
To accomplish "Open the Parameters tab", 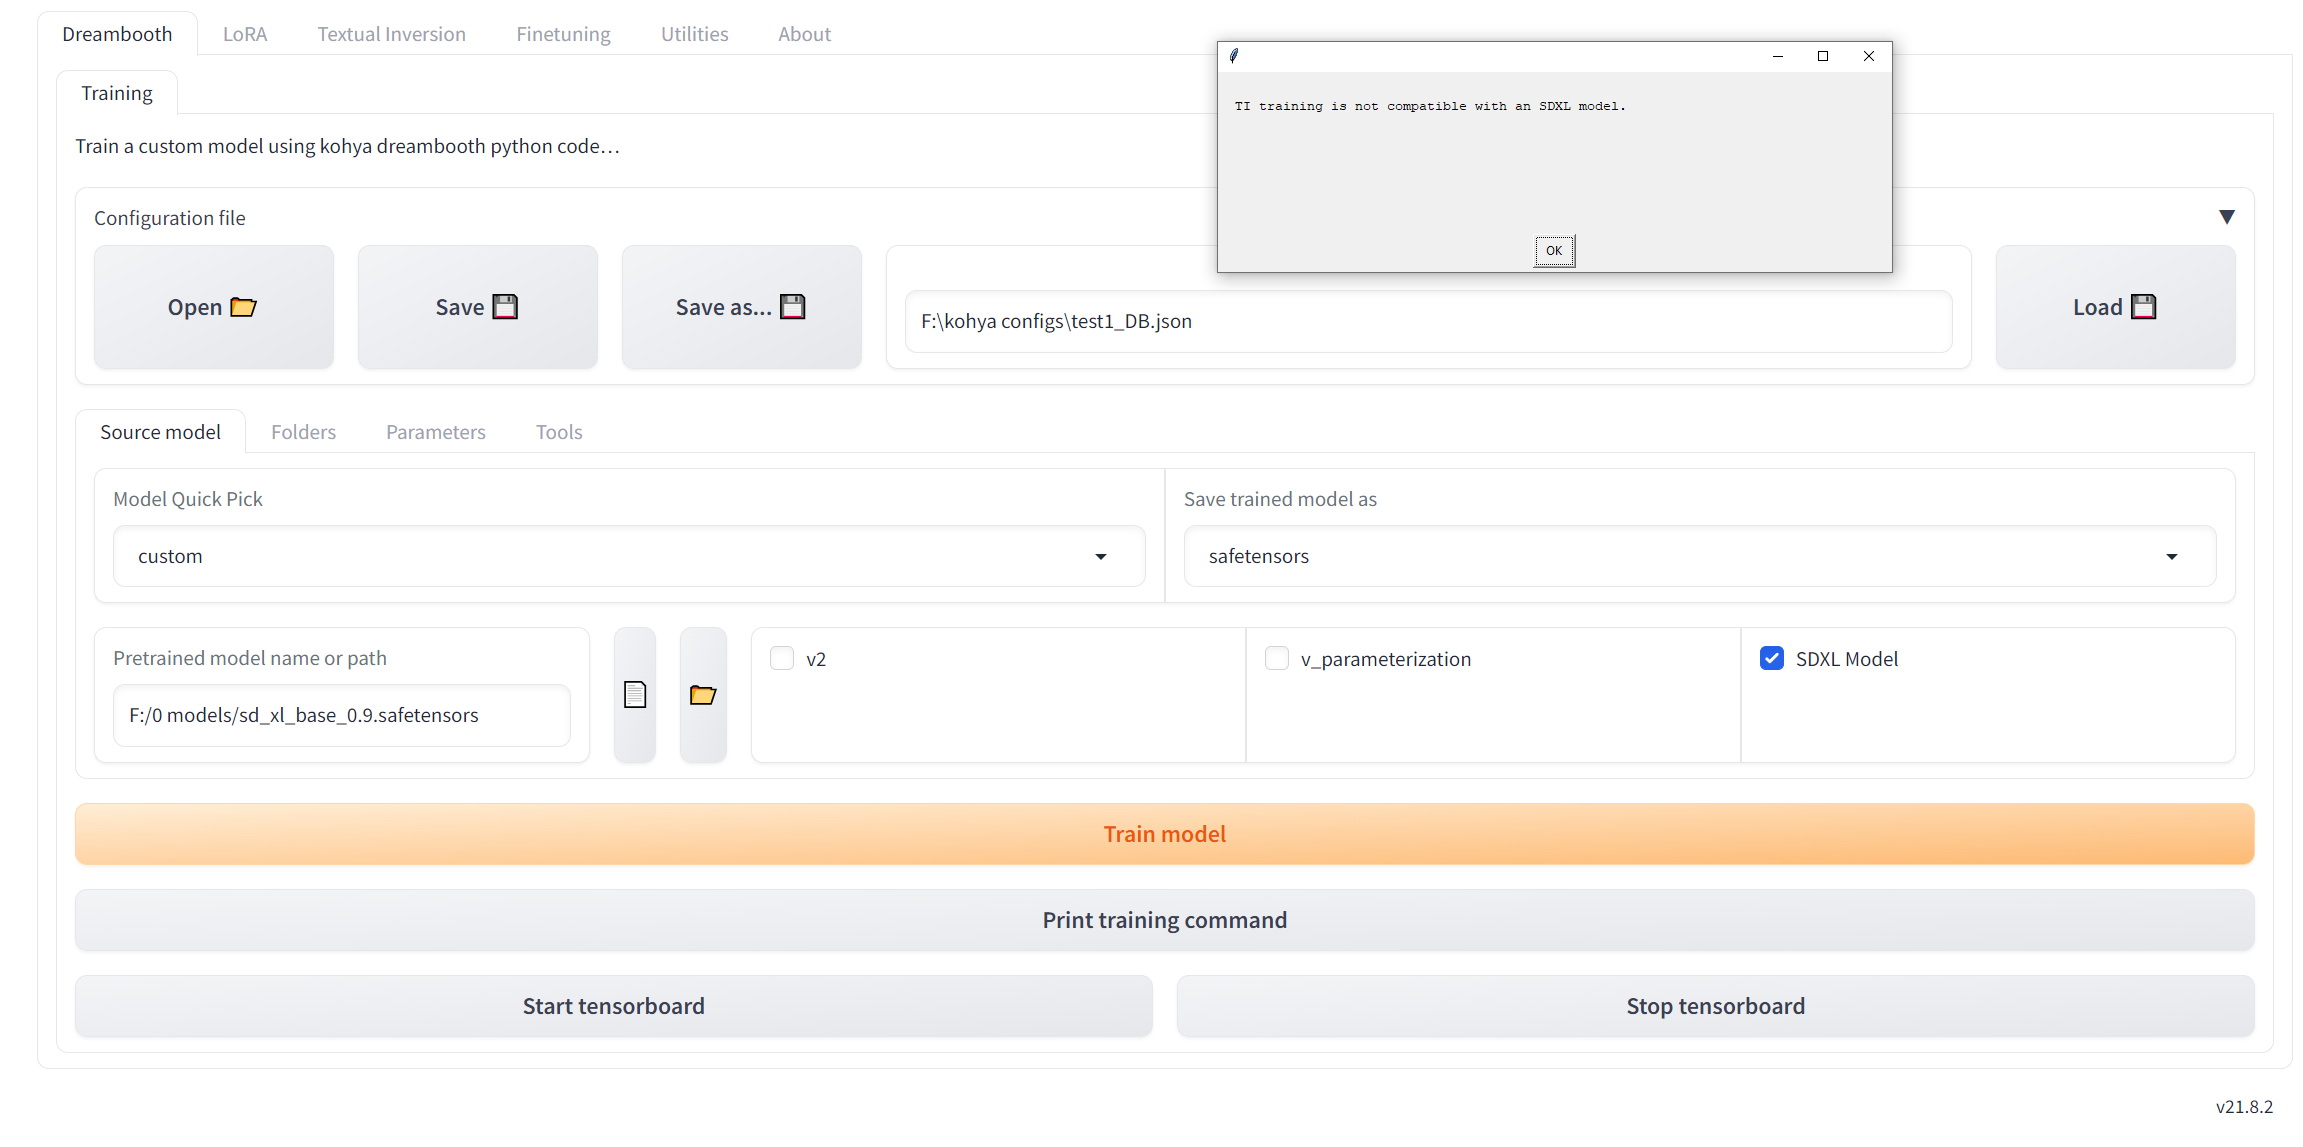I will tap(436, 432).
